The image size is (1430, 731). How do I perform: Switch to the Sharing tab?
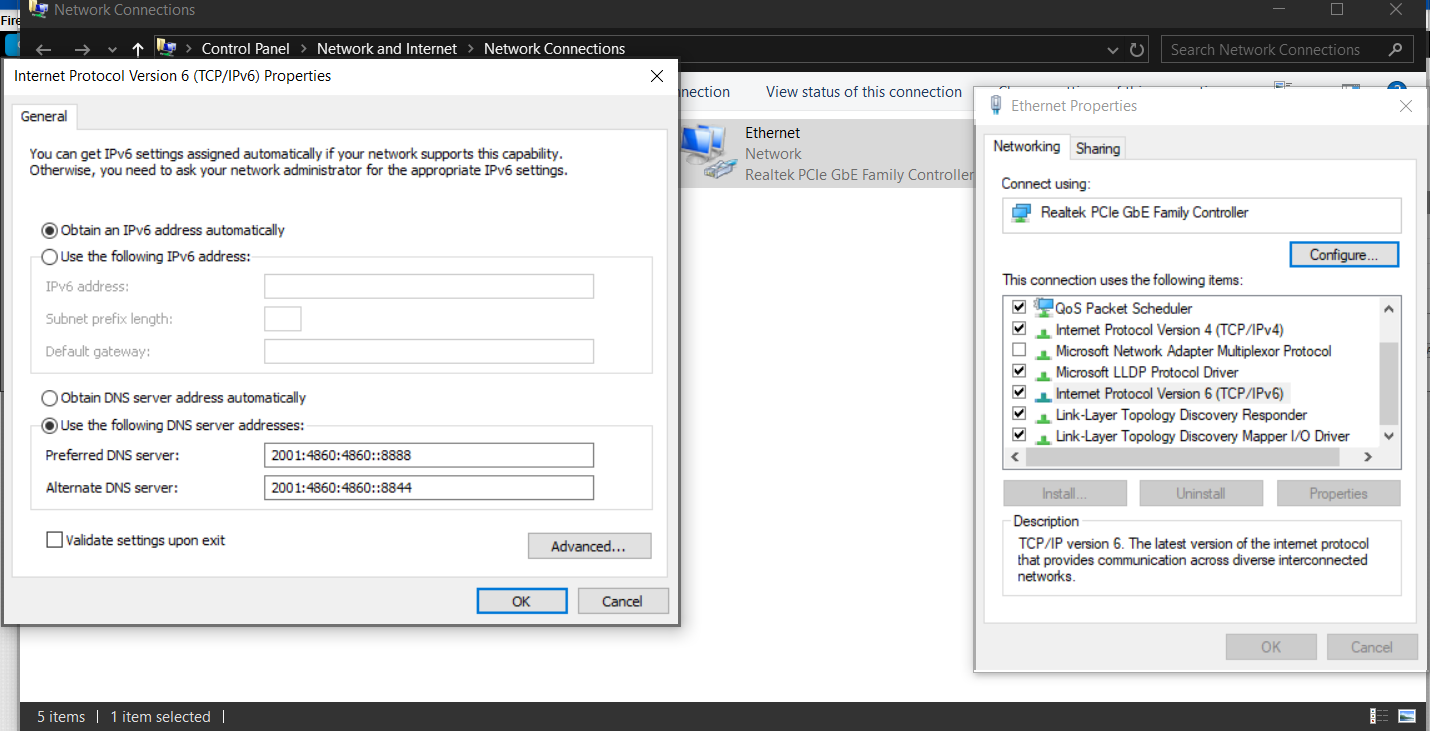1097,148
